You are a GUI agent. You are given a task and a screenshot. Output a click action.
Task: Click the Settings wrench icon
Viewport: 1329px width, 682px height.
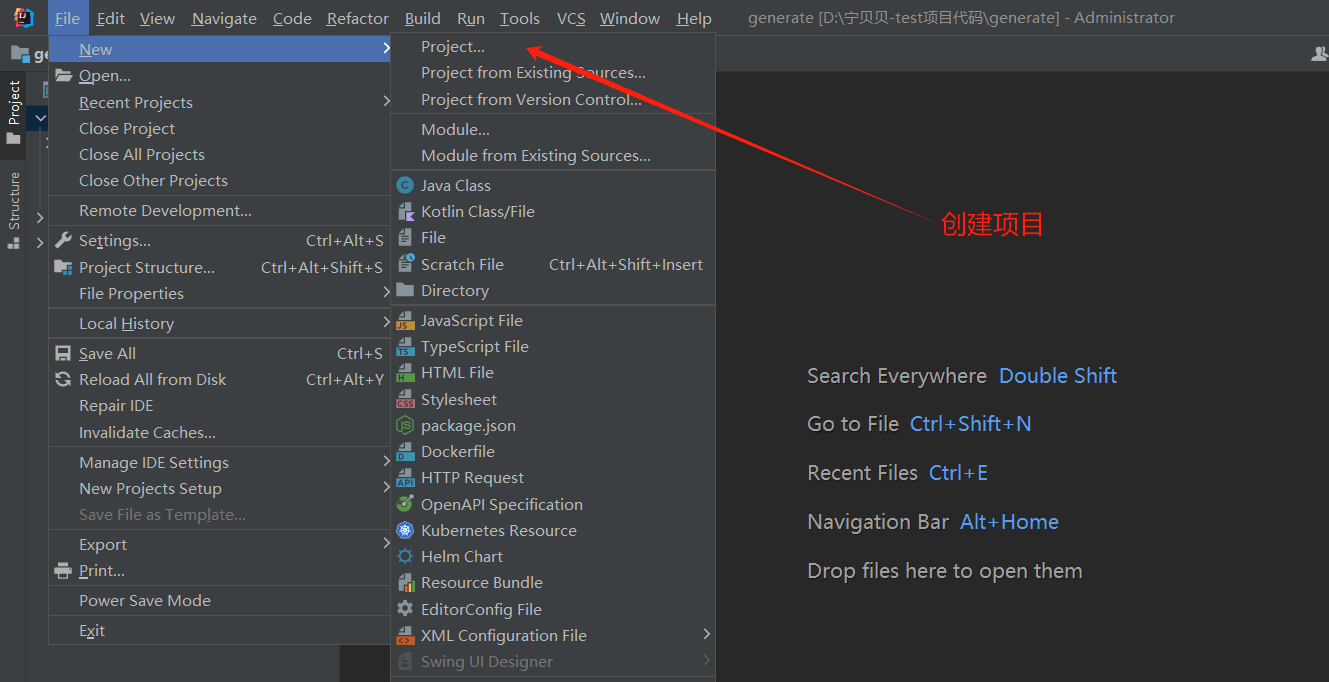click(x=63, y=240)
